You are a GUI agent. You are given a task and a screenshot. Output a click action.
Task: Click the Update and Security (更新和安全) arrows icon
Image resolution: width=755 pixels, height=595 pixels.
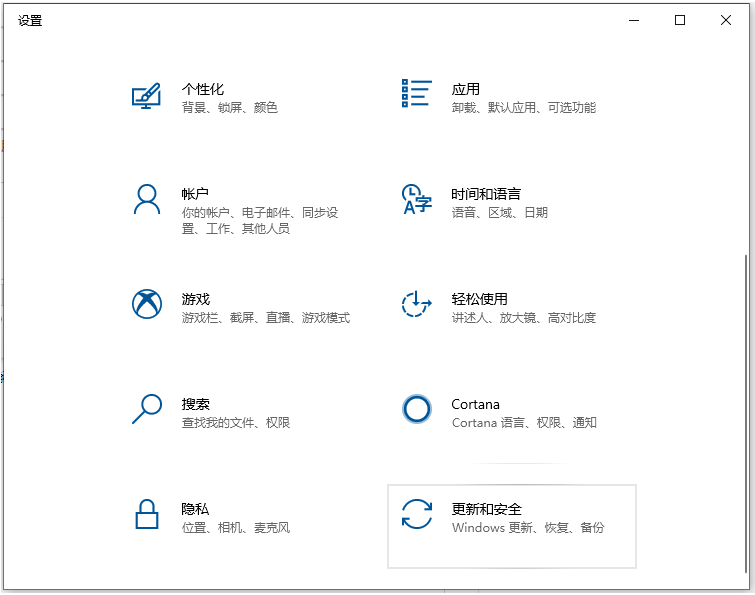coord(416,514)
